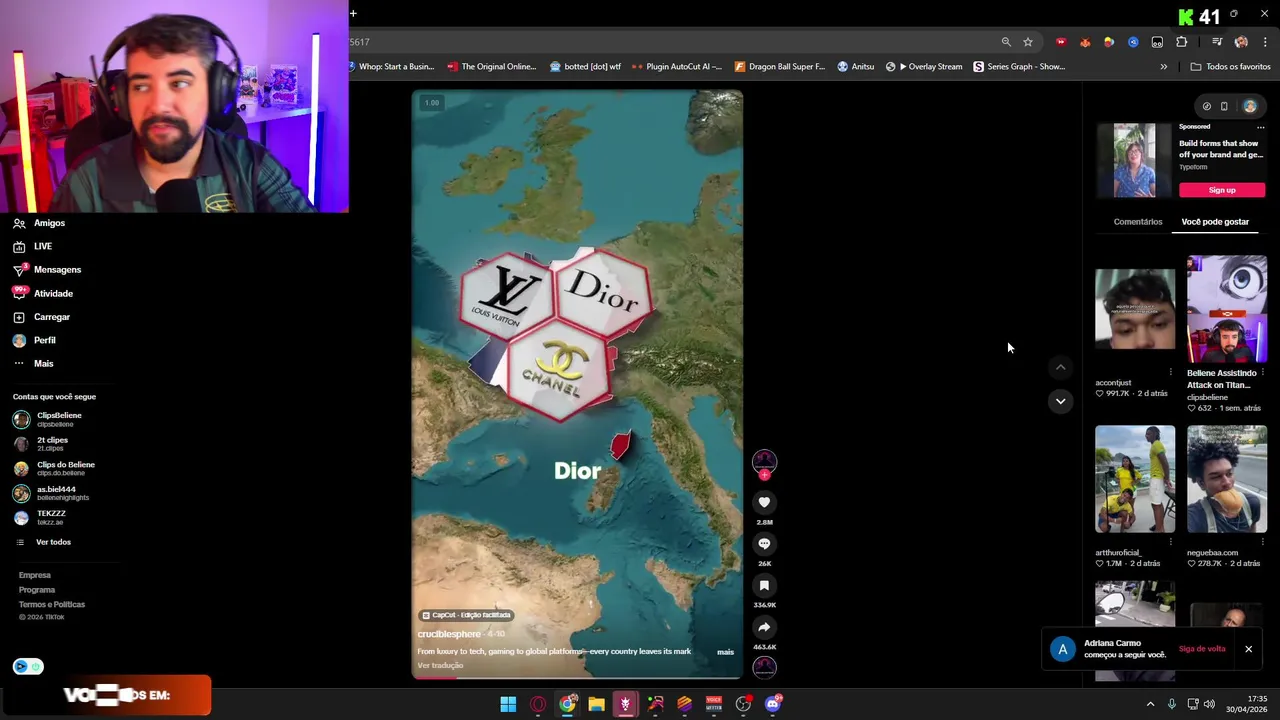The image size is (1280, 720).
Task: Open the sponsored ad options menu
Action: coord(1260,127)
